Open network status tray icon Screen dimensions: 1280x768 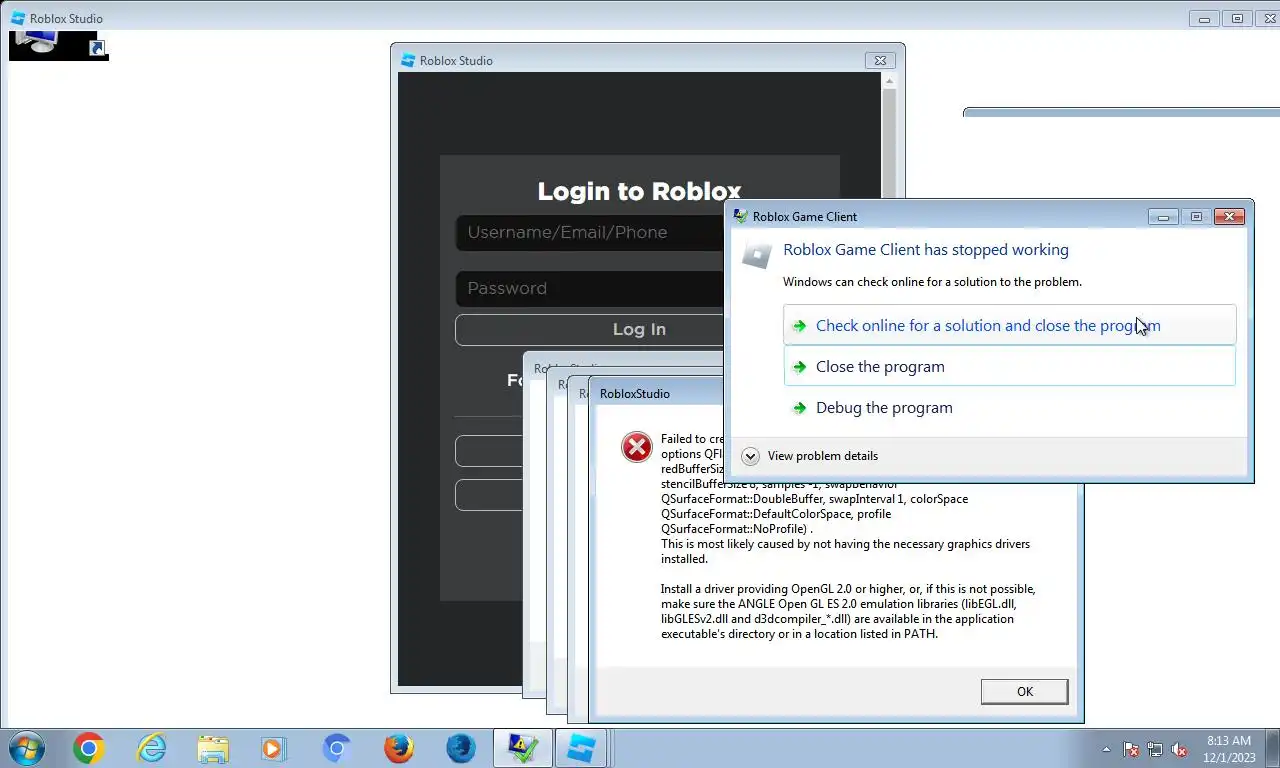coord(1155,749)
